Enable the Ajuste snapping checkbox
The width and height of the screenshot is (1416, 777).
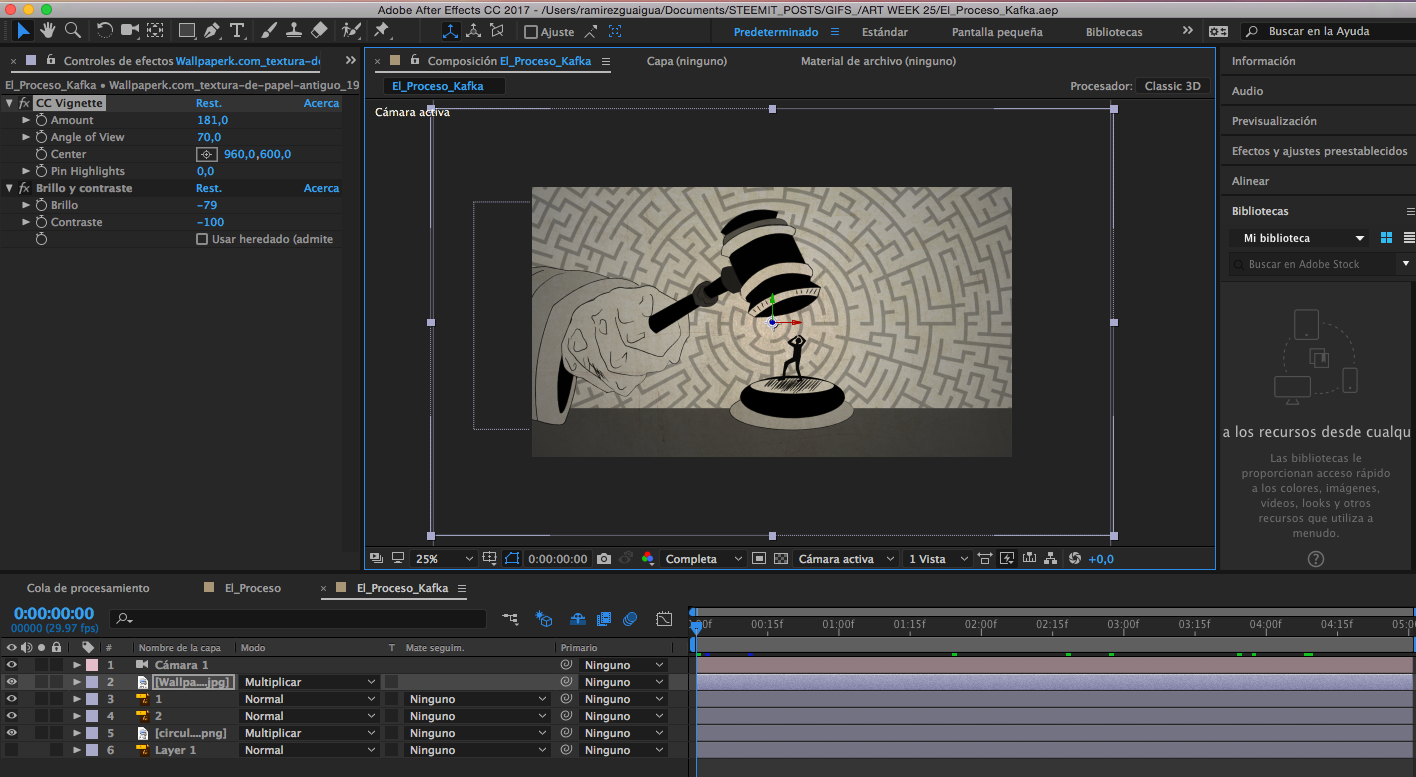[x=531, y=32]
